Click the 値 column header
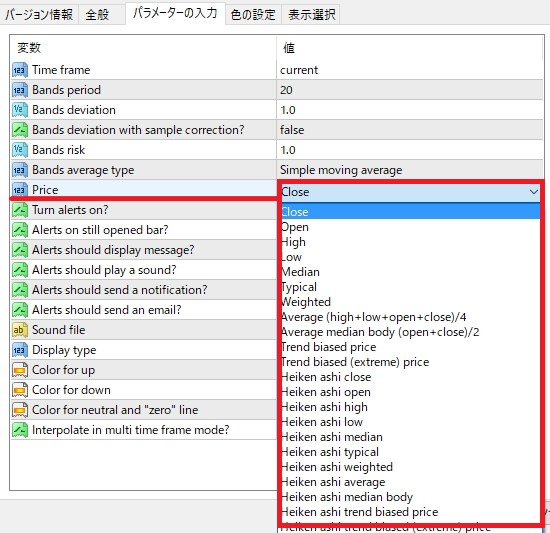 [x=289, y=48]
